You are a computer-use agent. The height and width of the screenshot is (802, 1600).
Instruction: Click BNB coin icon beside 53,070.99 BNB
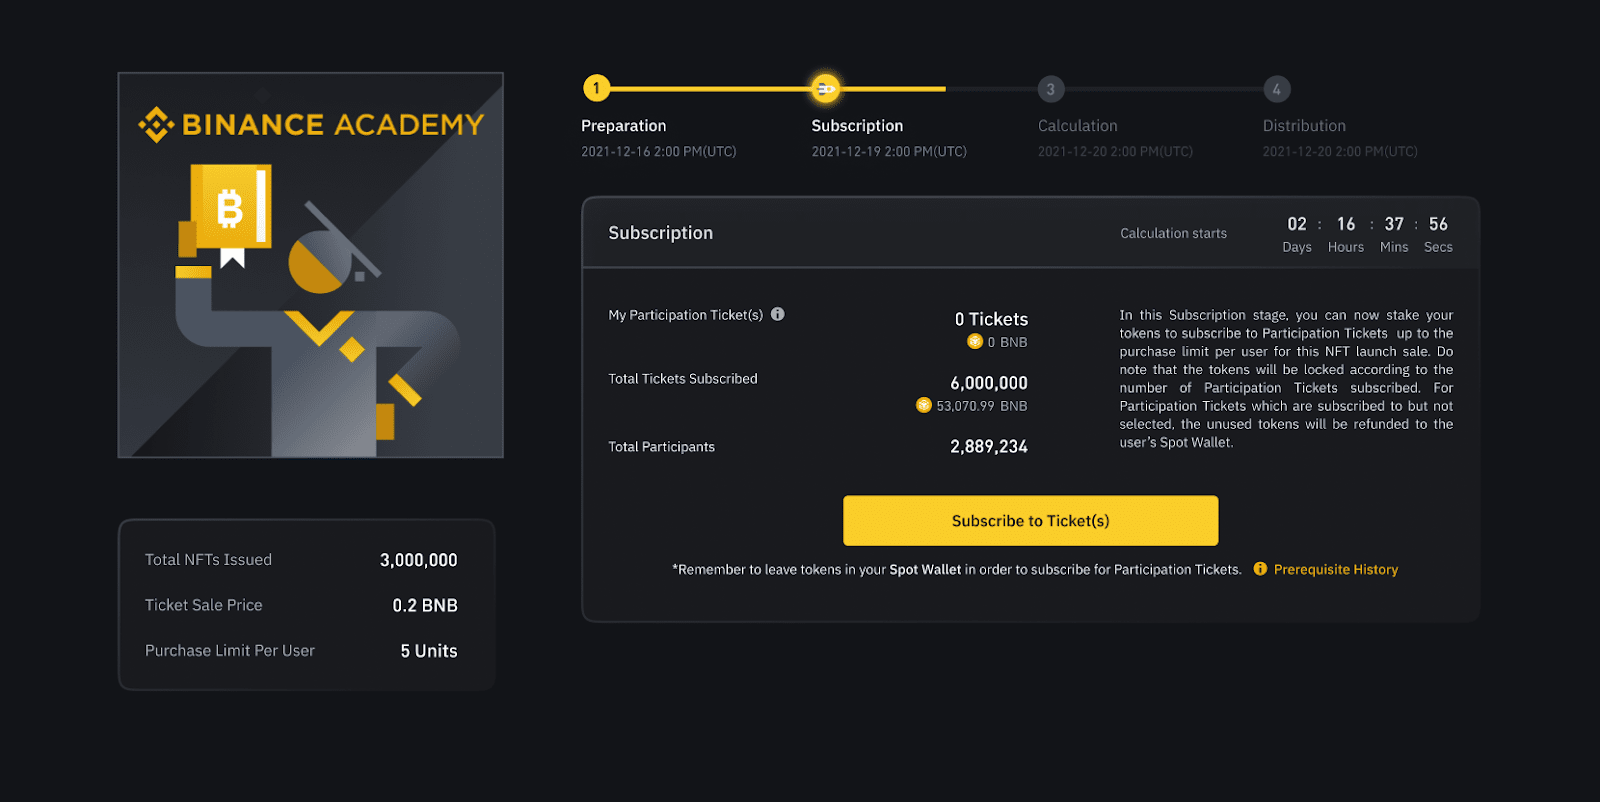(924, 405)
